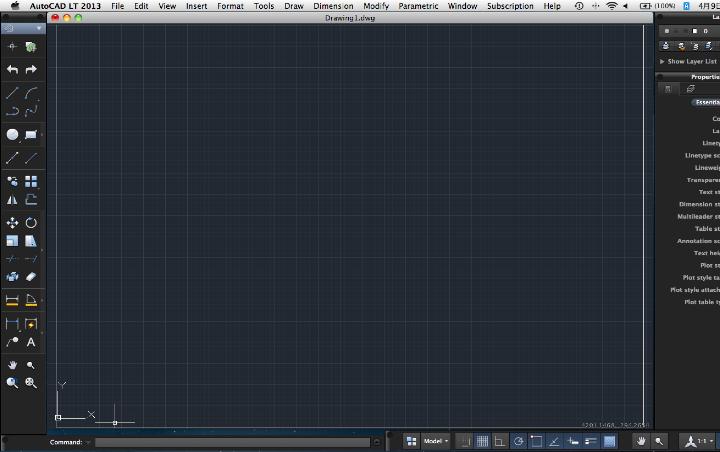The image size is (720, 452).
Task: Select the Angular dimension tool
Action: pyautogui.click(x=31, y=300)
